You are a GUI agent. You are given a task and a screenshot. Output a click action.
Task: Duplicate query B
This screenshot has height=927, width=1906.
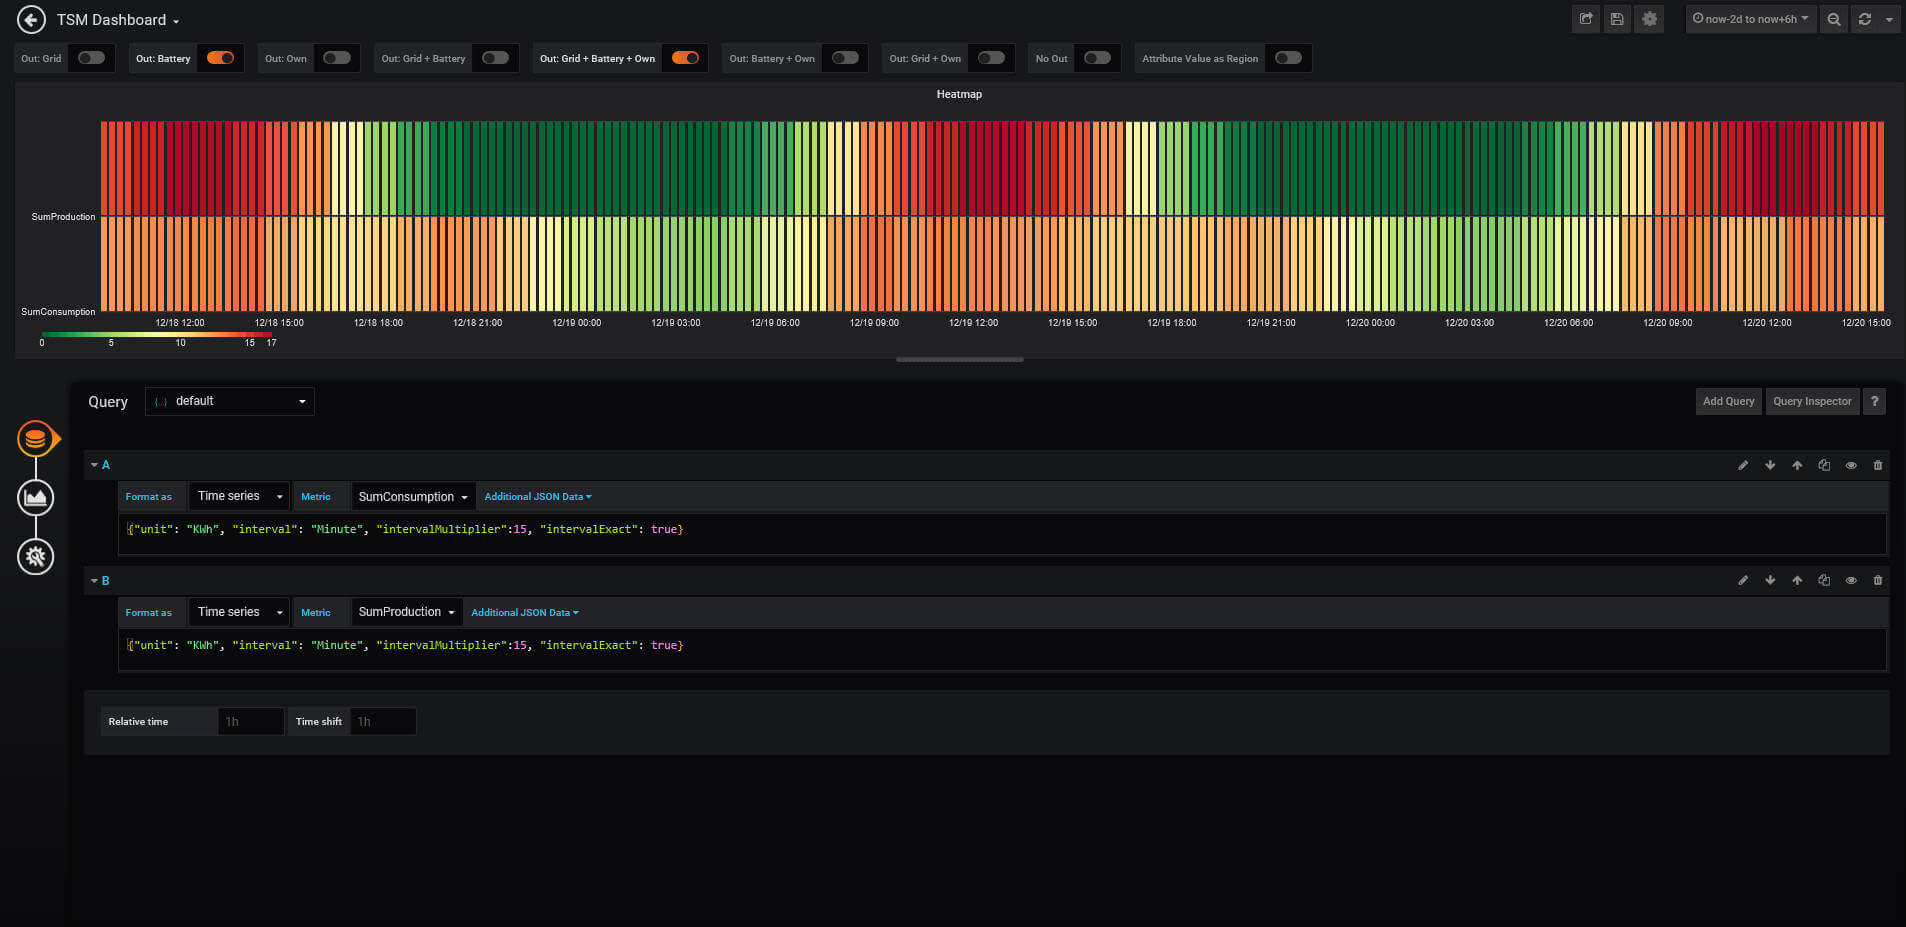(1824, 580)
